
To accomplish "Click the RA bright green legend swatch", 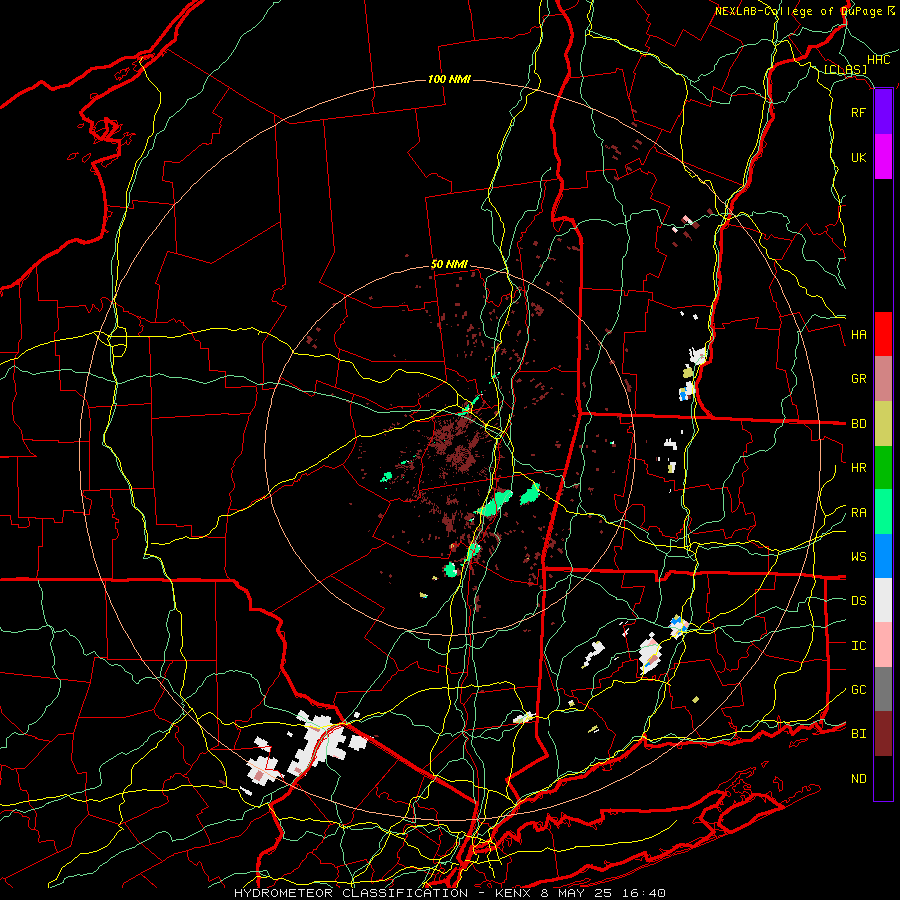I will coord(883,512).
